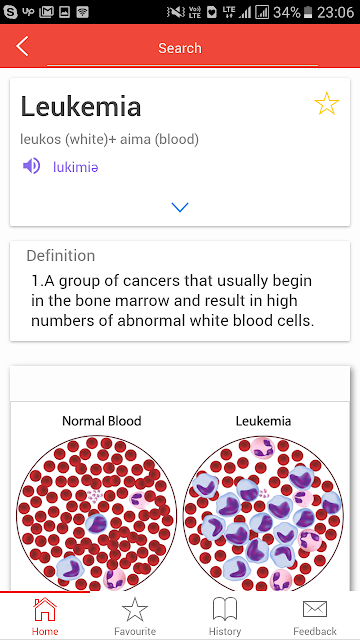This screenshot has width=360, height=640.
Task: Tap the Skype icon in status bar
Action: point(10,12)
